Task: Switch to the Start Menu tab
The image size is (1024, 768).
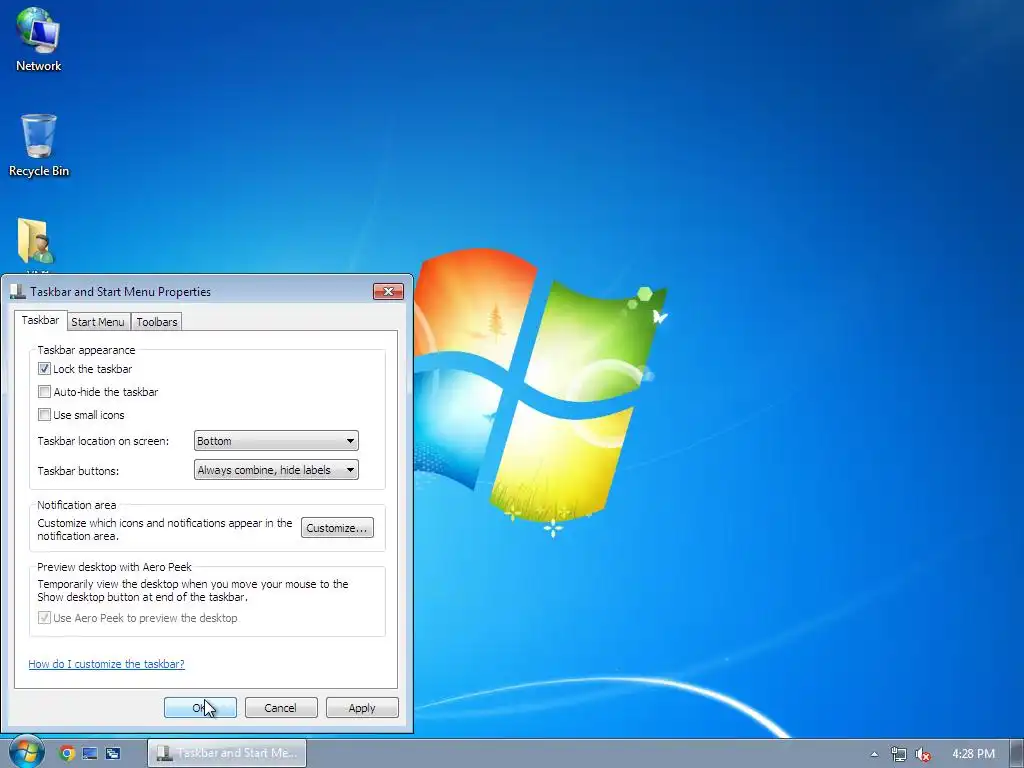Action: [97, 321]
